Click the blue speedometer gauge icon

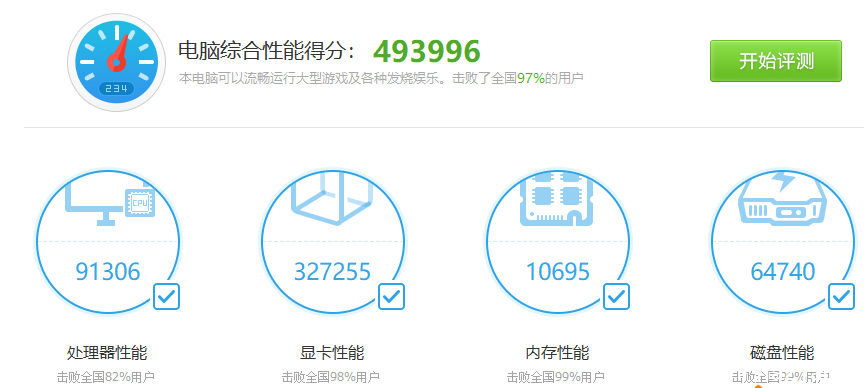pos(117,62)
